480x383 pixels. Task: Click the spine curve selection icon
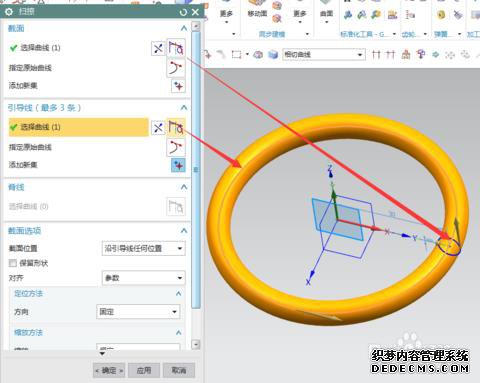click(176, 207)
